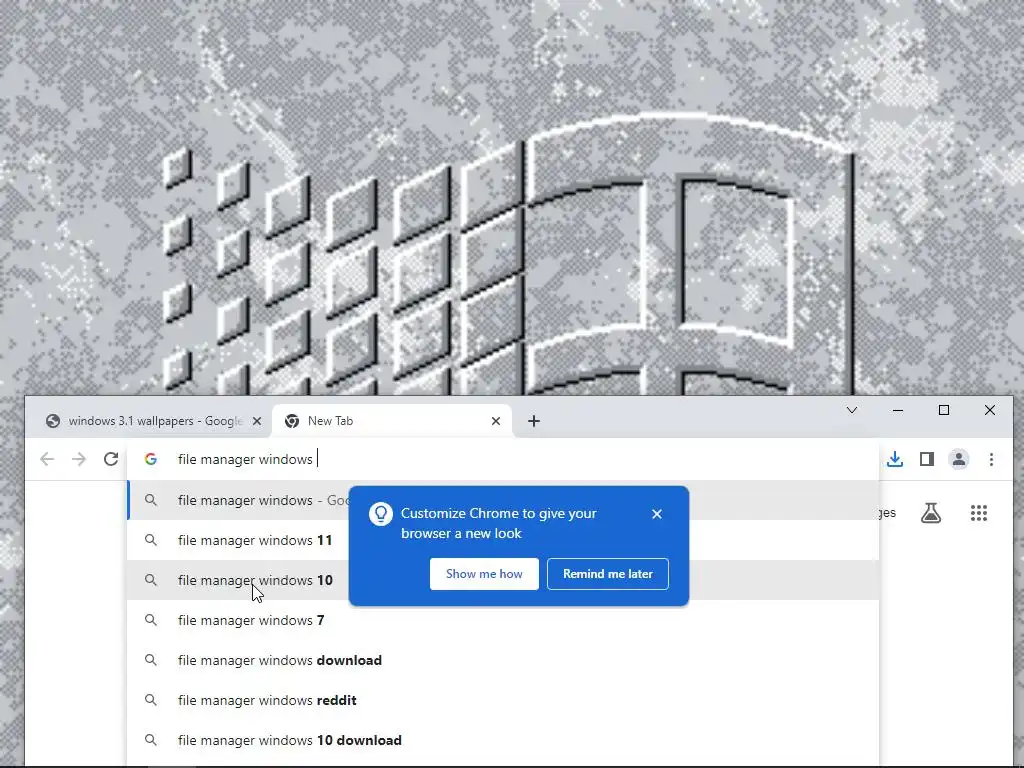1024x768 pixels.
Task: Select suggestion file manager windows reddit
Action: [x=503, y=700]
